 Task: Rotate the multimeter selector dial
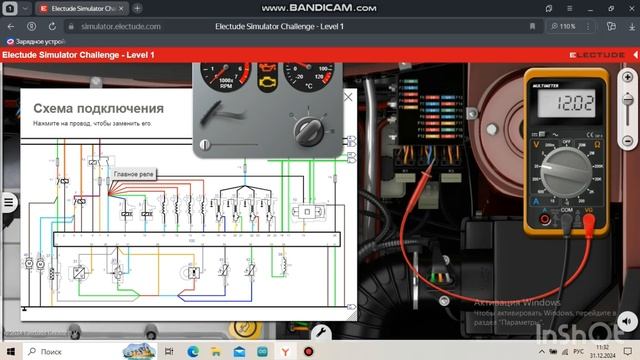tap(566, 172)
